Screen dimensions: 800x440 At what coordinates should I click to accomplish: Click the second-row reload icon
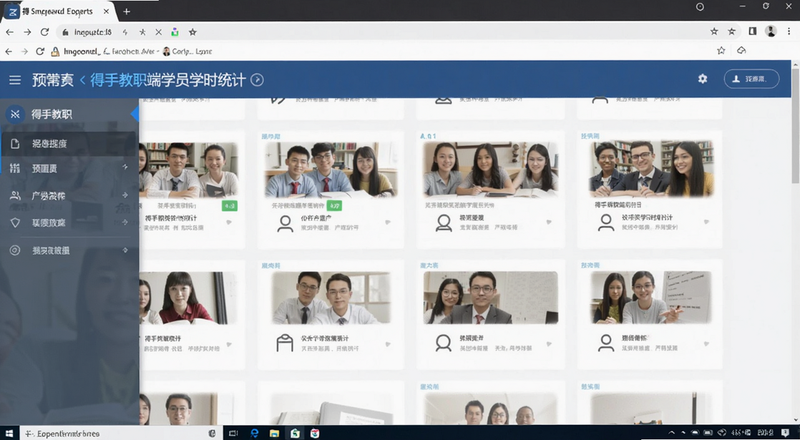(40, 52)
